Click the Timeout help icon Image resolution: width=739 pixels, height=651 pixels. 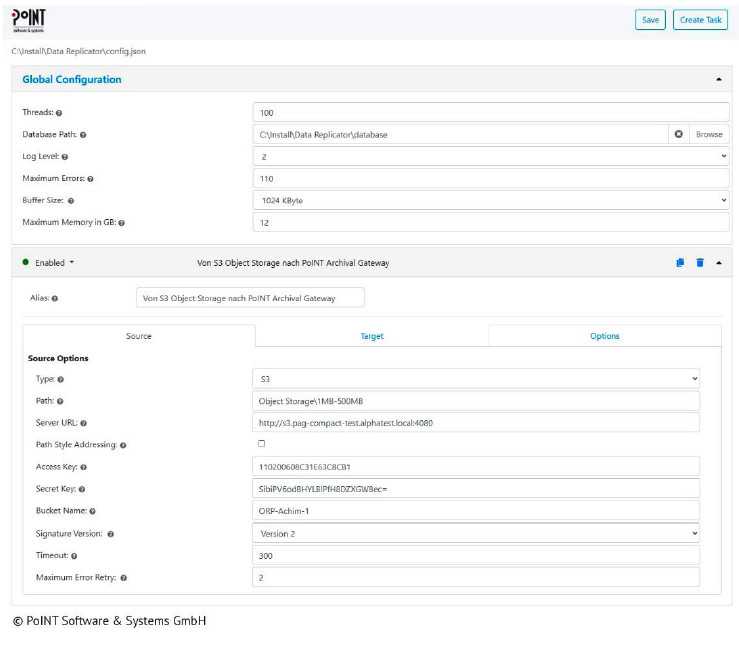[x=74, y=556]
